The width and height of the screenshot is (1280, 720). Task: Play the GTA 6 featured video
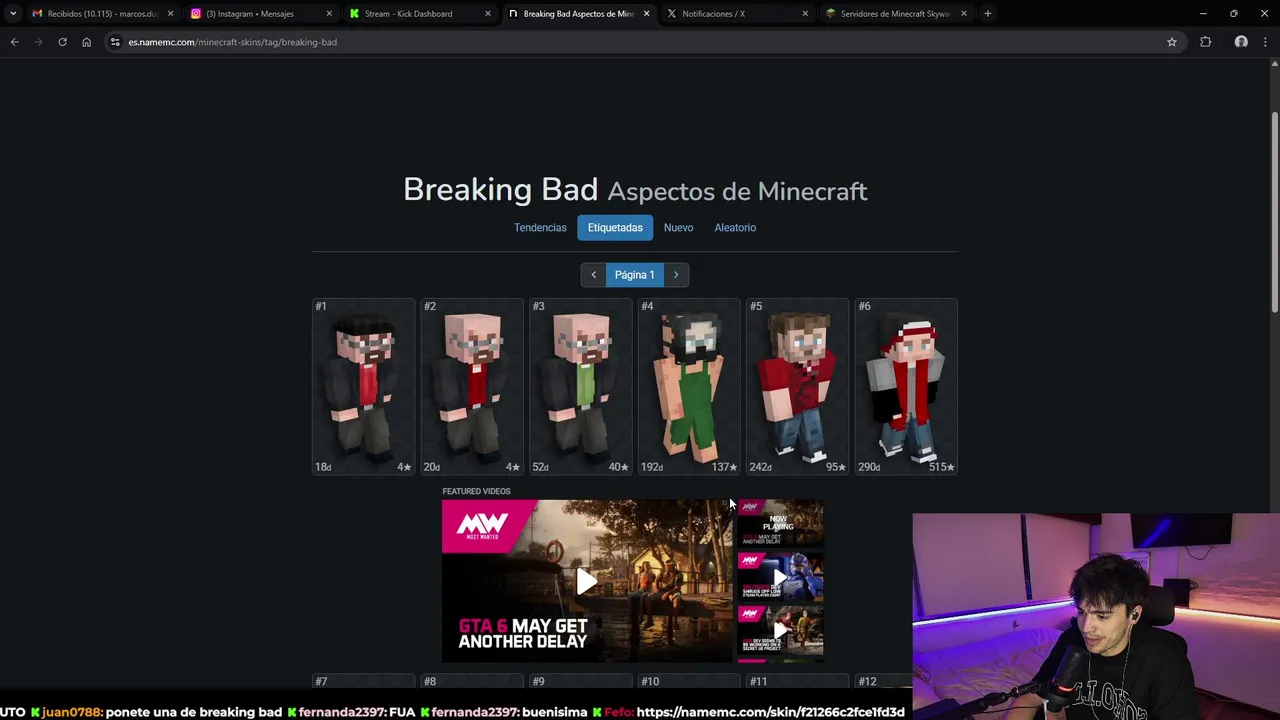pos(587,581)
